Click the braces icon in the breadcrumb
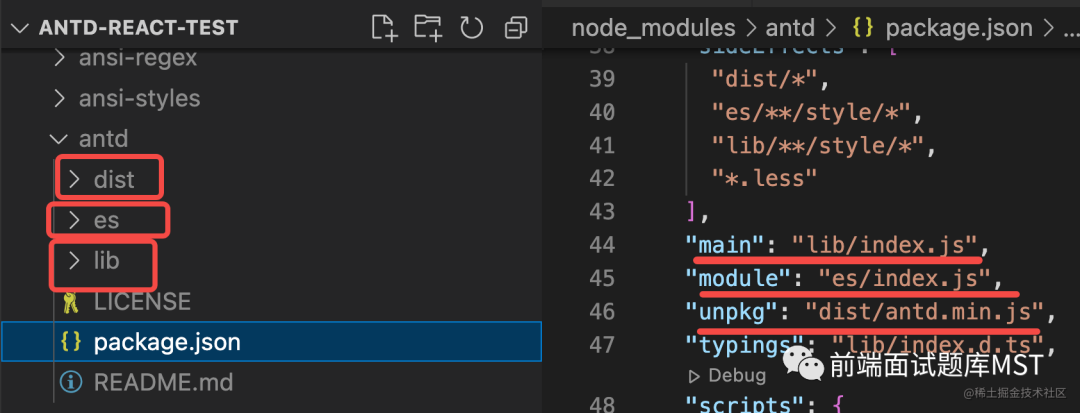The image size is (1080, 413). (x=862, y=28)
